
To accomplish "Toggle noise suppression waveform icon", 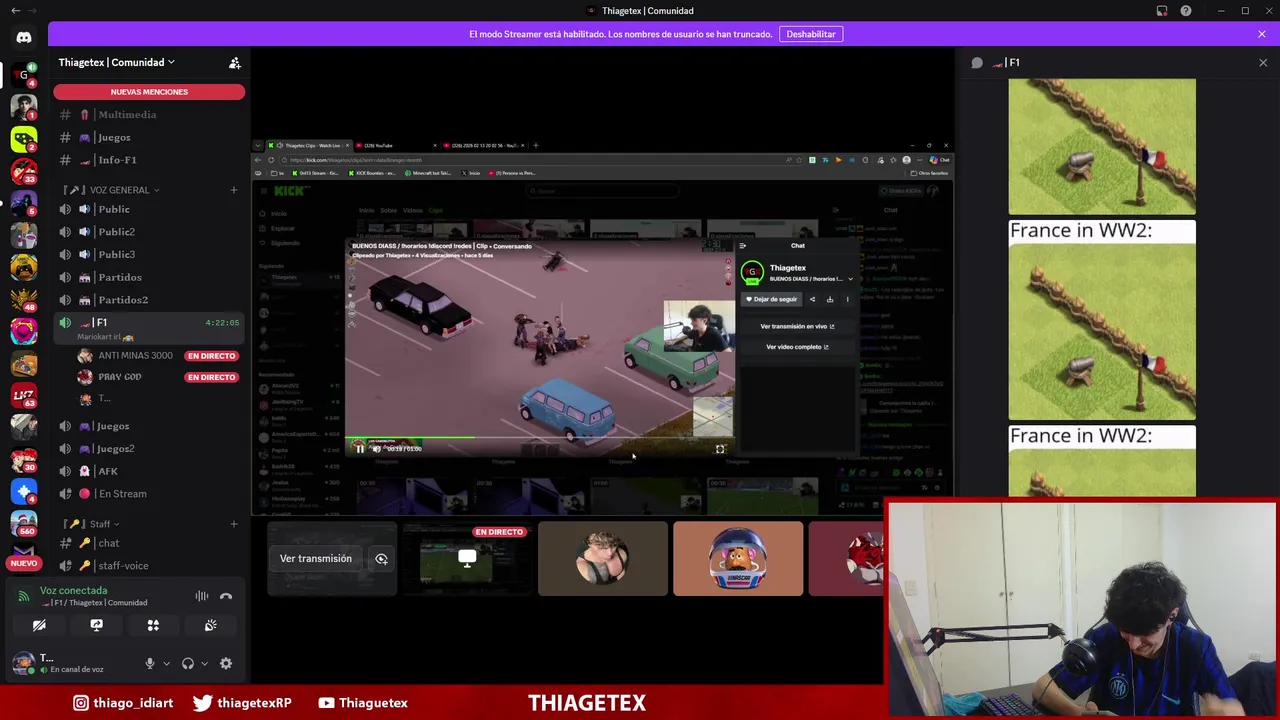I will tap(202, 596).
